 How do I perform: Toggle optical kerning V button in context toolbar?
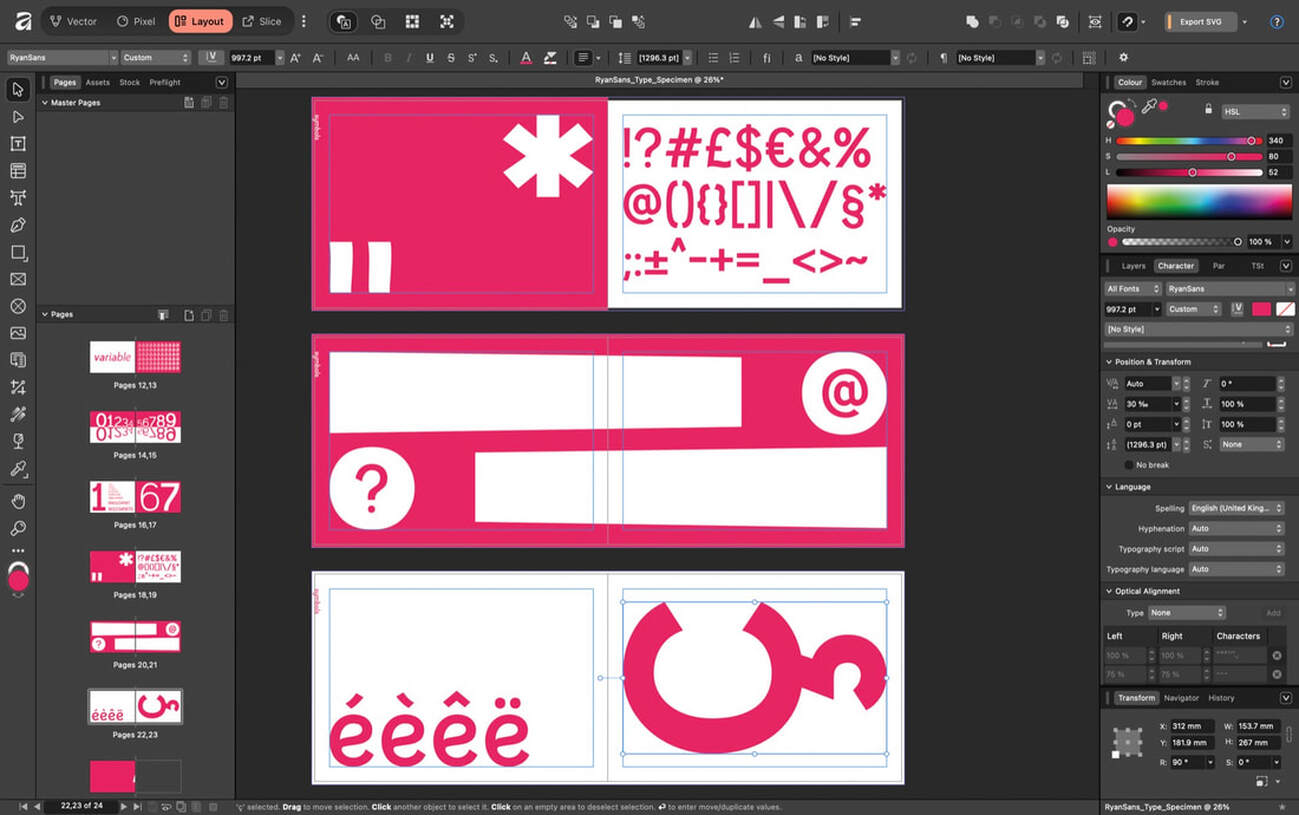[x=211, y=58]
